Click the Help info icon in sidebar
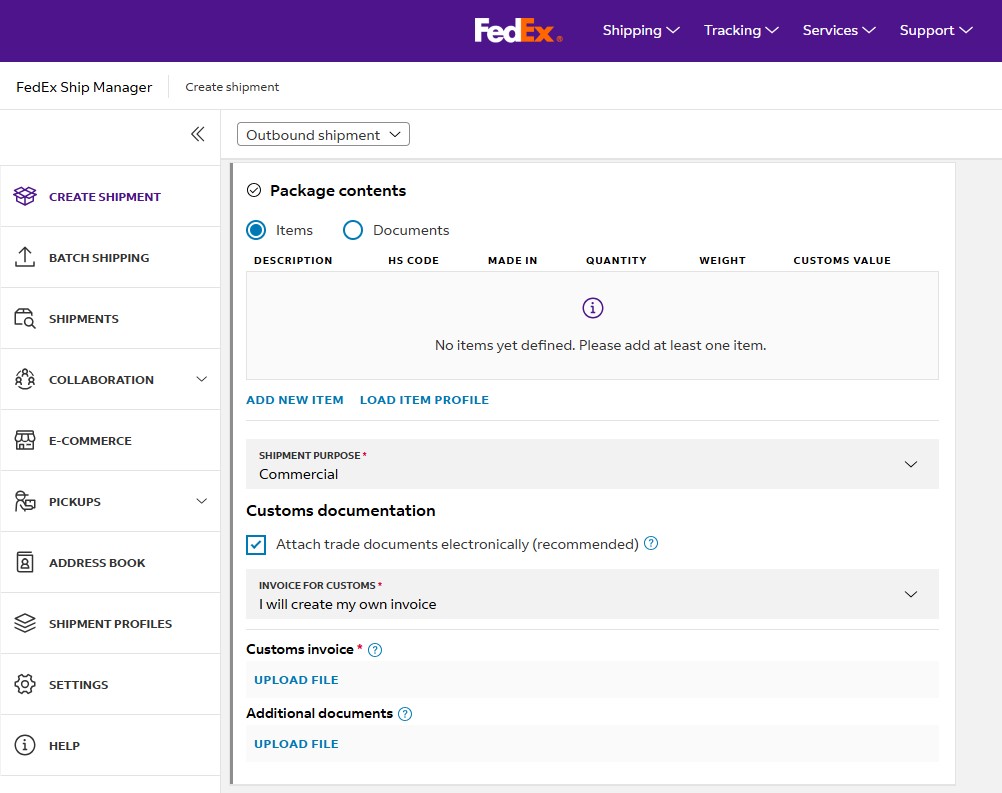 (25, 745)
